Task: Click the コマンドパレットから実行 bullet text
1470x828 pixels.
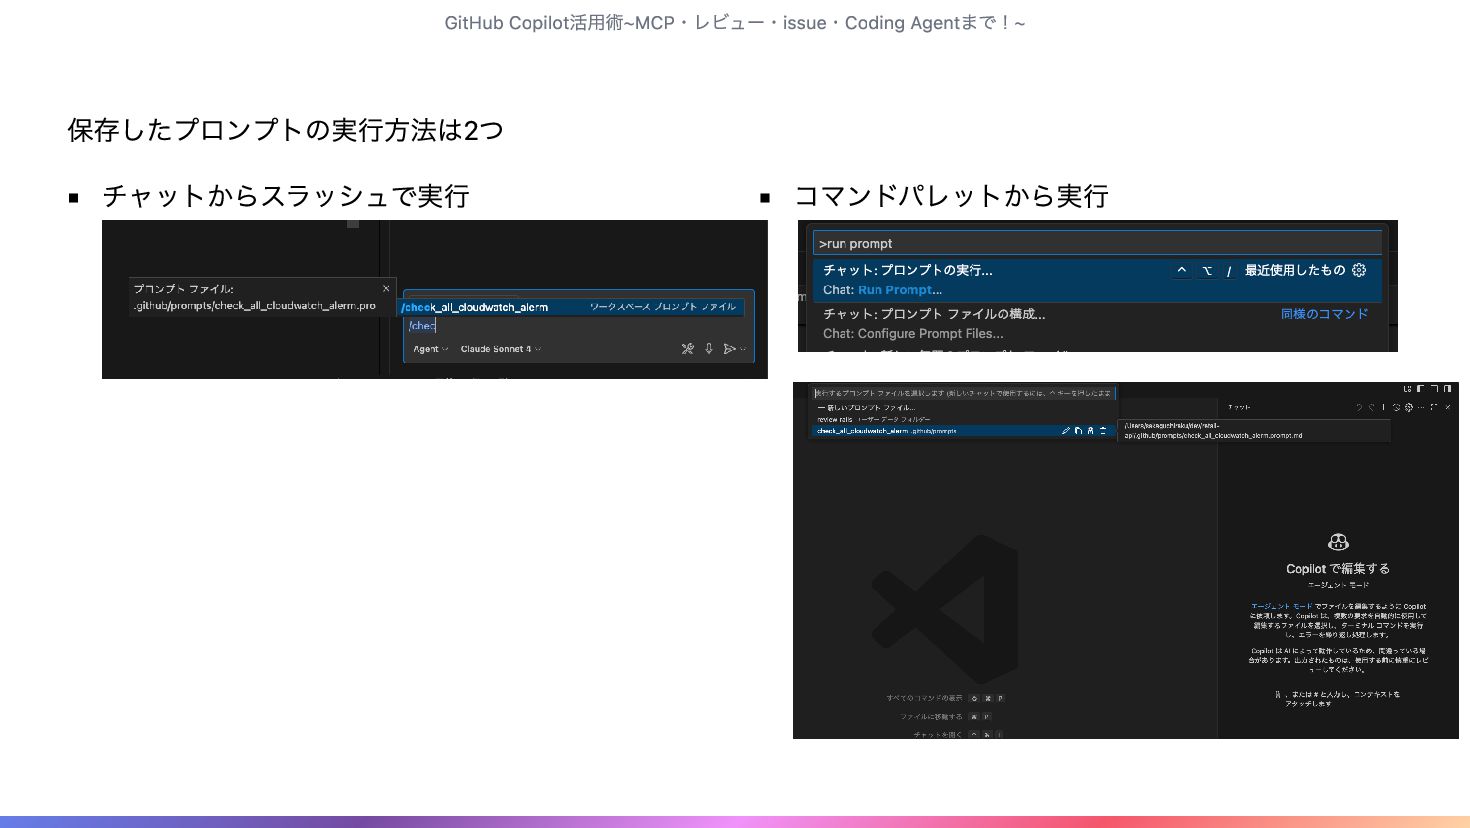Action: point(951,196)
